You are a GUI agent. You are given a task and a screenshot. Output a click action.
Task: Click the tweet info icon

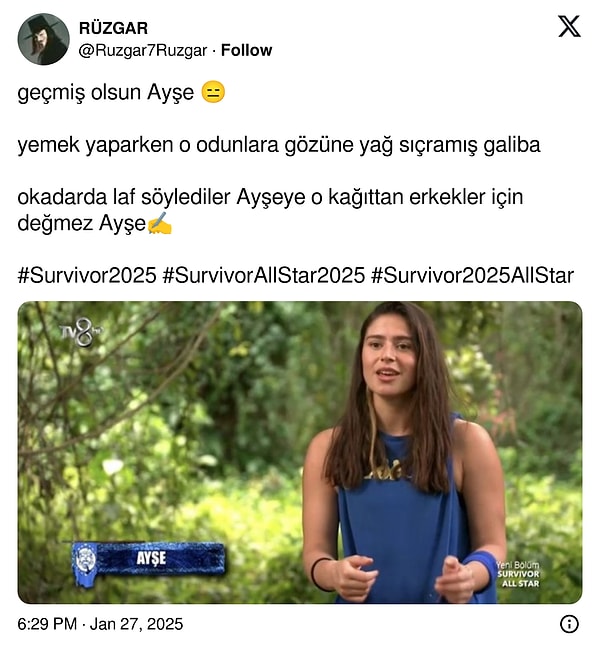[x=569, y=624]
